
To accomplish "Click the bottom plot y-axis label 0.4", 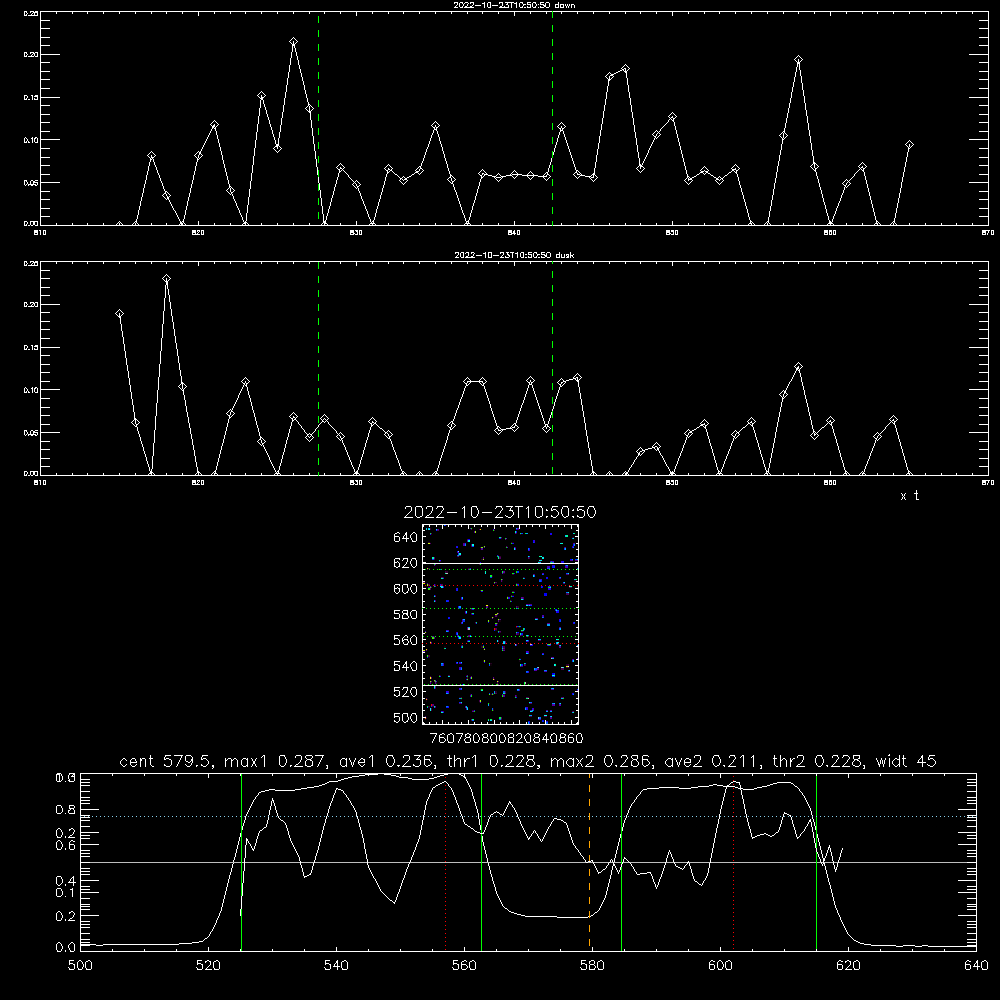I will tap(66, 881).
